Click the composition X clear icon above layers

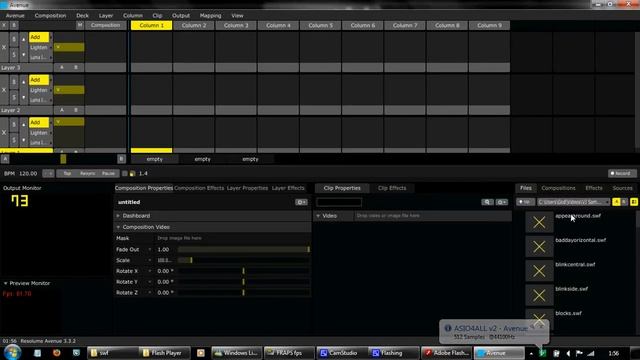click(4, 25)
